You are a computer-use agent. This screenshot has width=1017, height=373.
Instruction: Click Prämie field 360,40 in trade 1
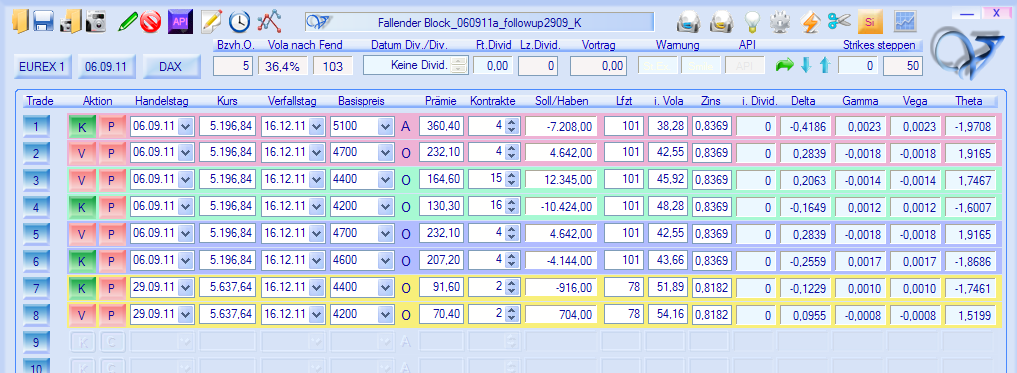tap(441, 126)
